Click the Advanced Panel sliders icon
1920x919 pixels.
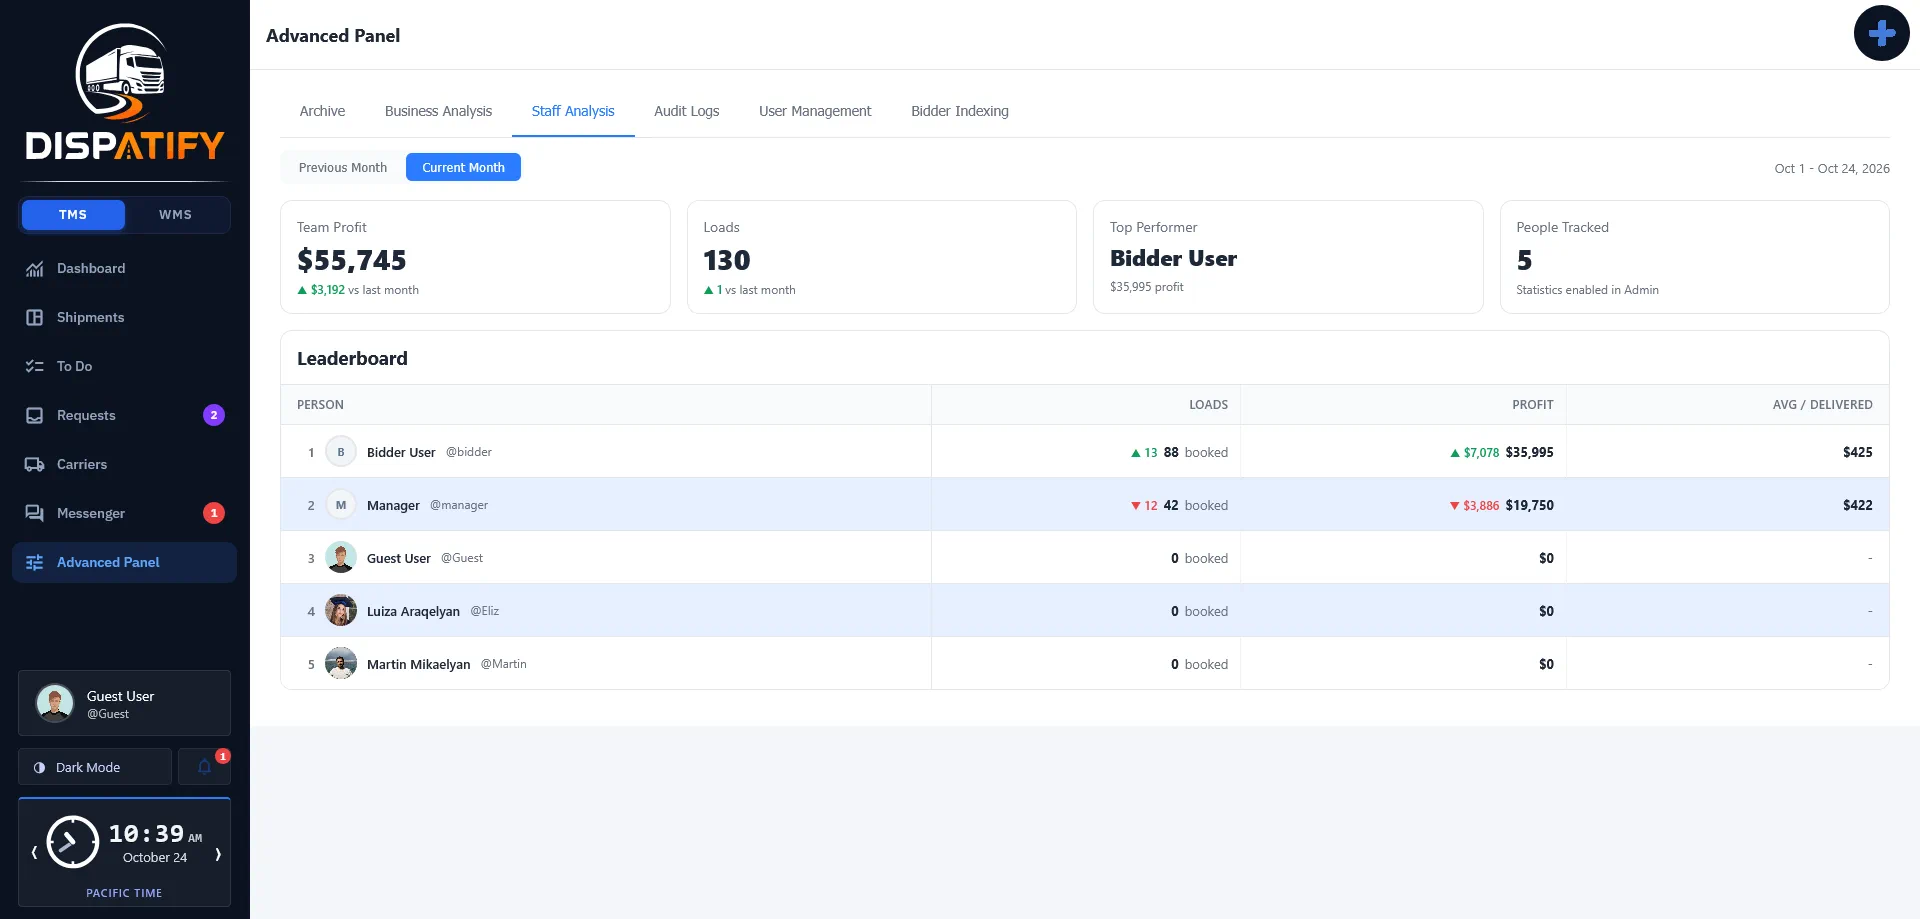click(x=35, y=562)
